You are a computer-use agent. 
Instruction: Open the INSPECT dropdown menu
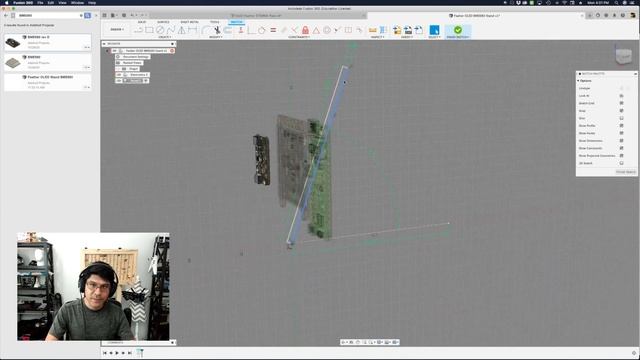(378, 37)
